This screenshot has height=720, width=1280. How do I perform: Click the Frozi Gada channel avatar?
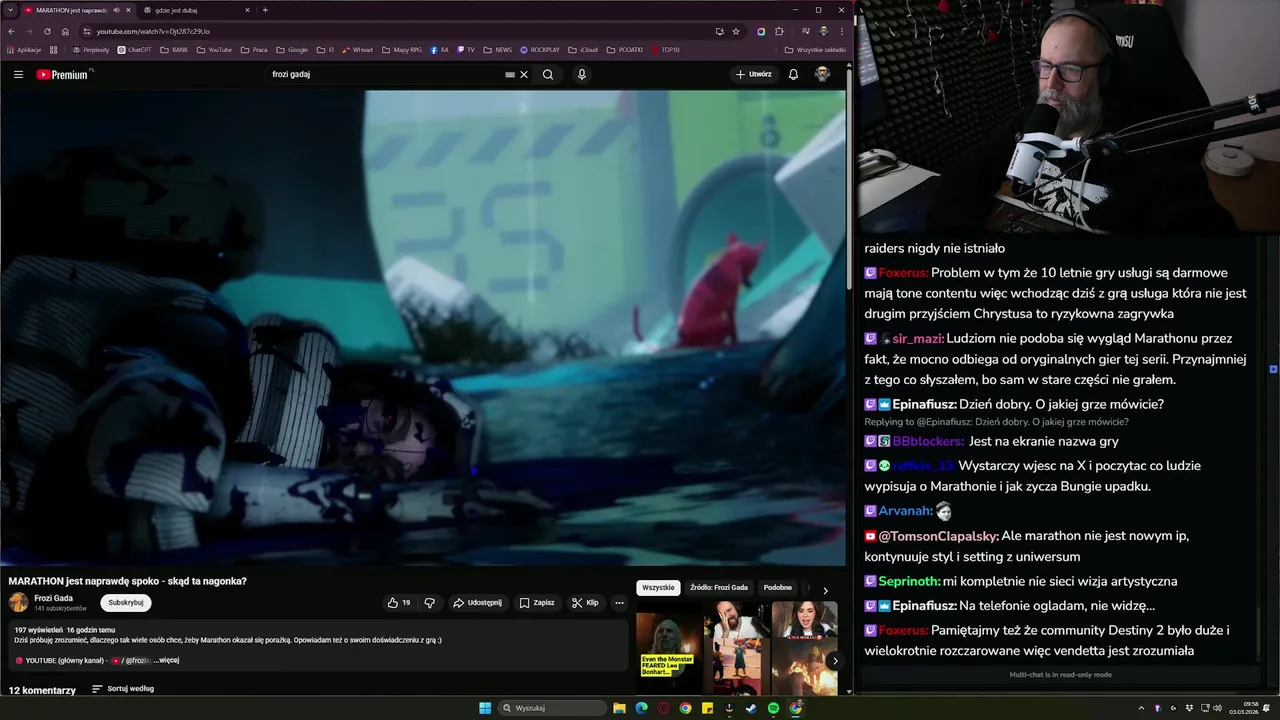19,603
